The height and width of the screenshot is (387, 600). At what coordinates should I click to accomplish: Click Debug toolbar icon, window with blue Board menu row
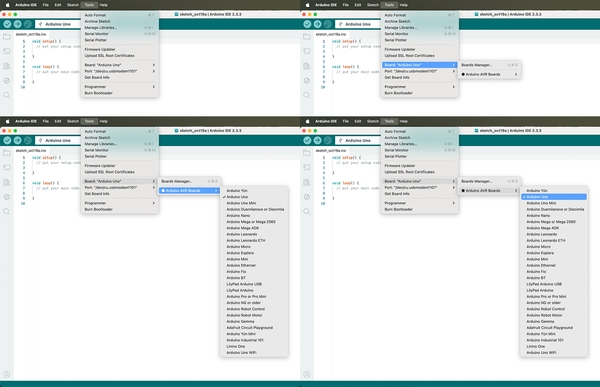(x=328, y=24)
